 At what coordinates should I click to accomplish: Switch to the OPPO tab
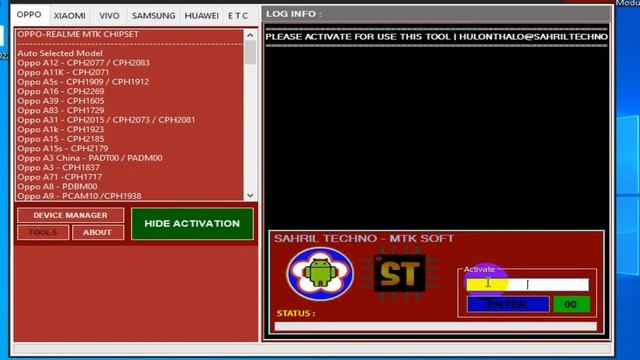click(29, 15)
